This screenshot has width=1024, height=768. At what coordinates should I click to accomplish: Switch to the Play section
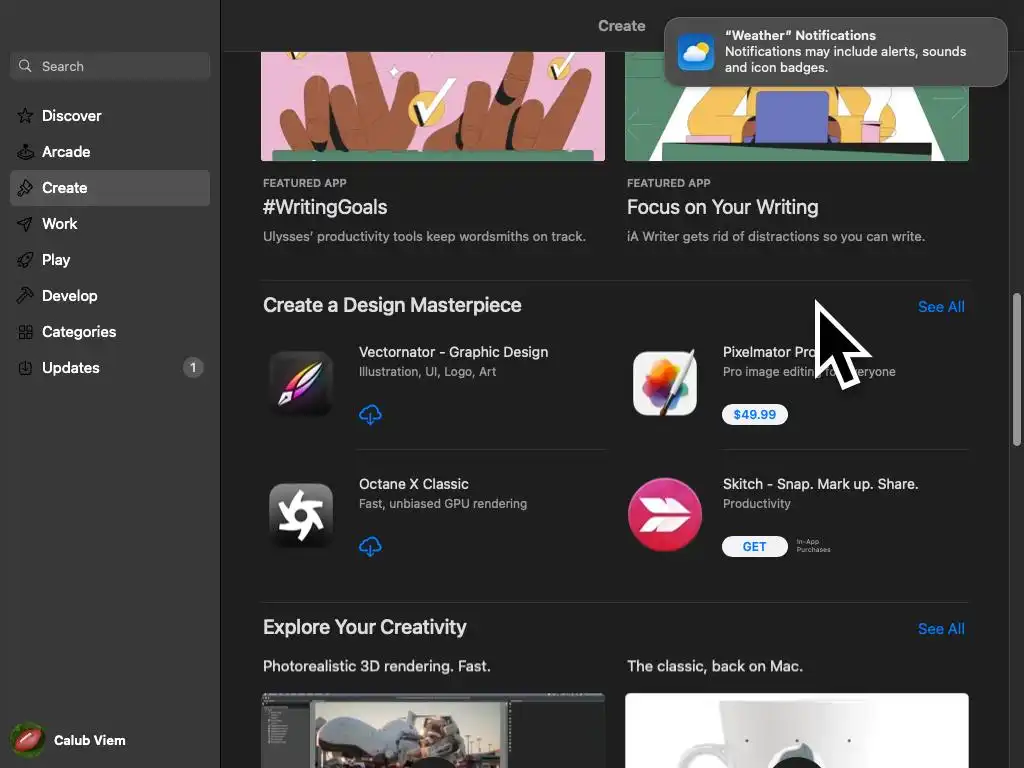coord(110,260)
